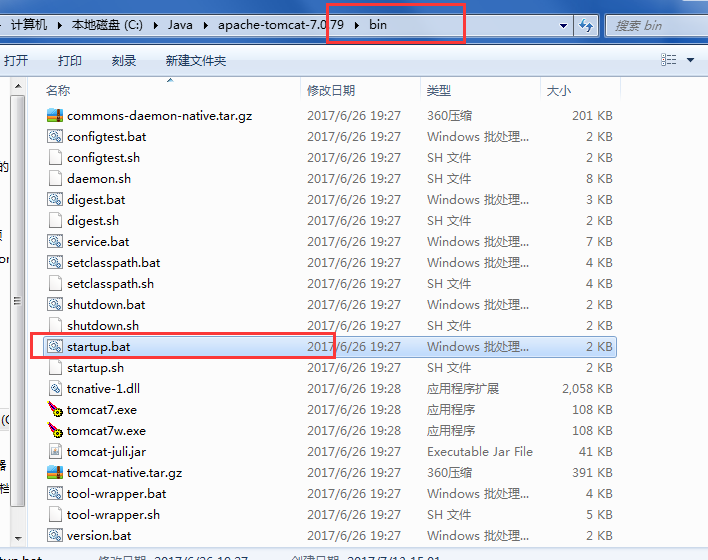Click the version.bat batch file icon

[55, 536]
